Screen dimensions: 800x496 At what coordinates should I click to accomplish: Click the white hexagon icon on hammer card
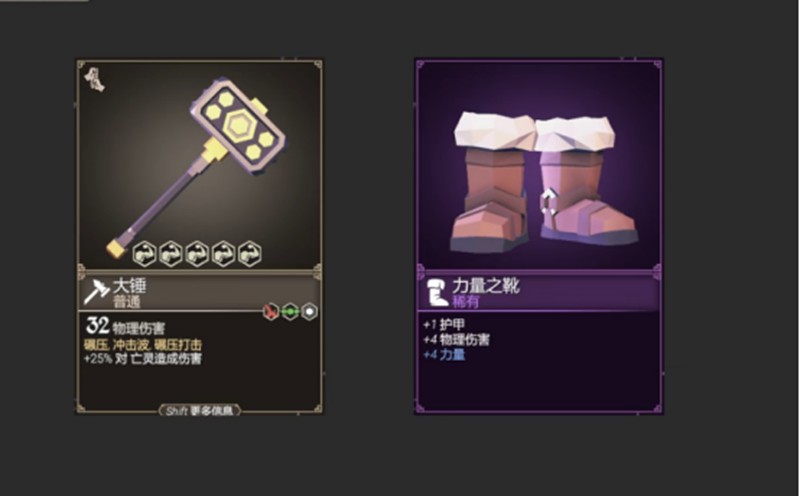coord(309,311)
